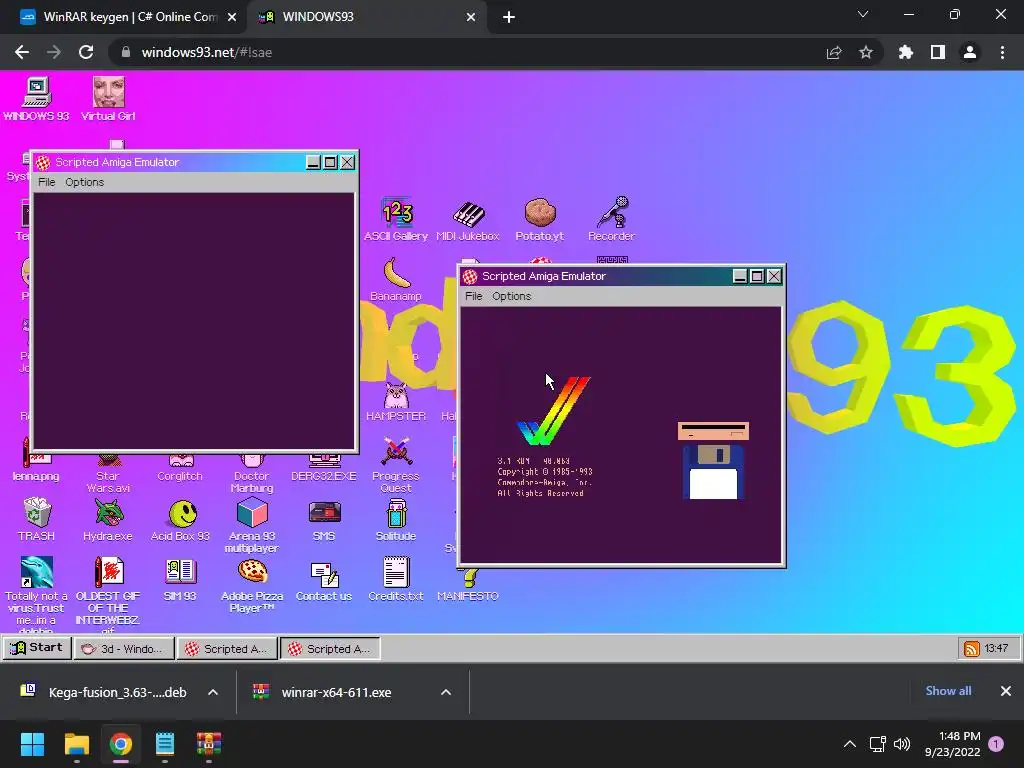Open the Kega-fusion_3.63 .deb downloaded file
The image size is (1024, 768).
(104, 692)
